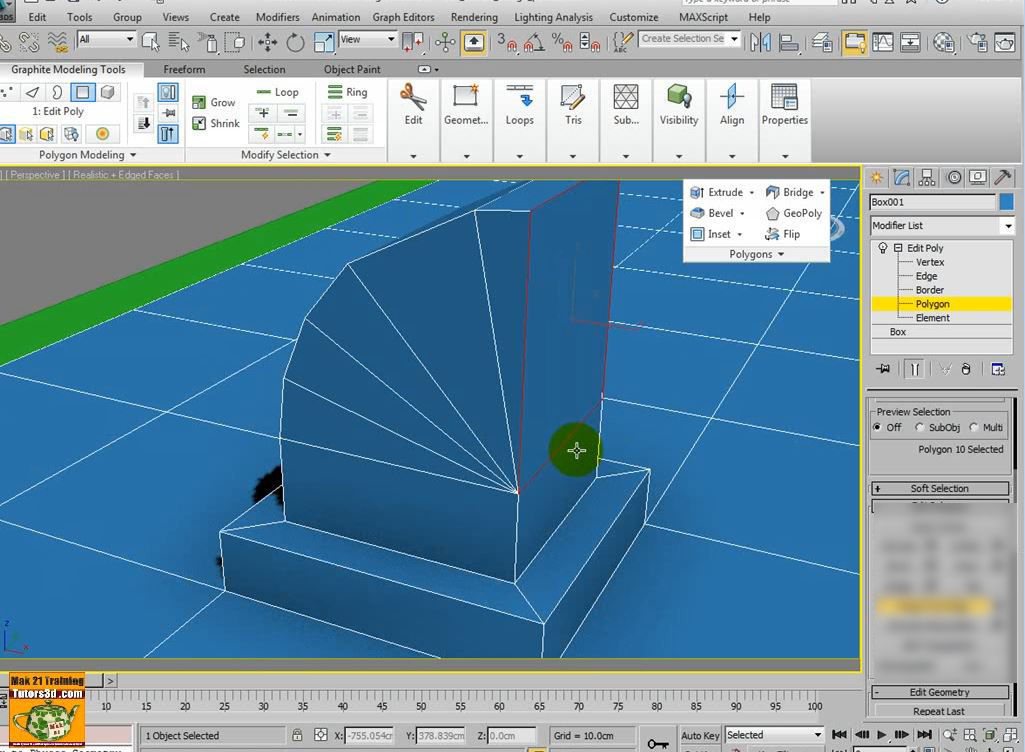The width and height of the screenshot is (1025, 752).
Task: Click the Select and Rotate tool
Action: coord(296,42)
